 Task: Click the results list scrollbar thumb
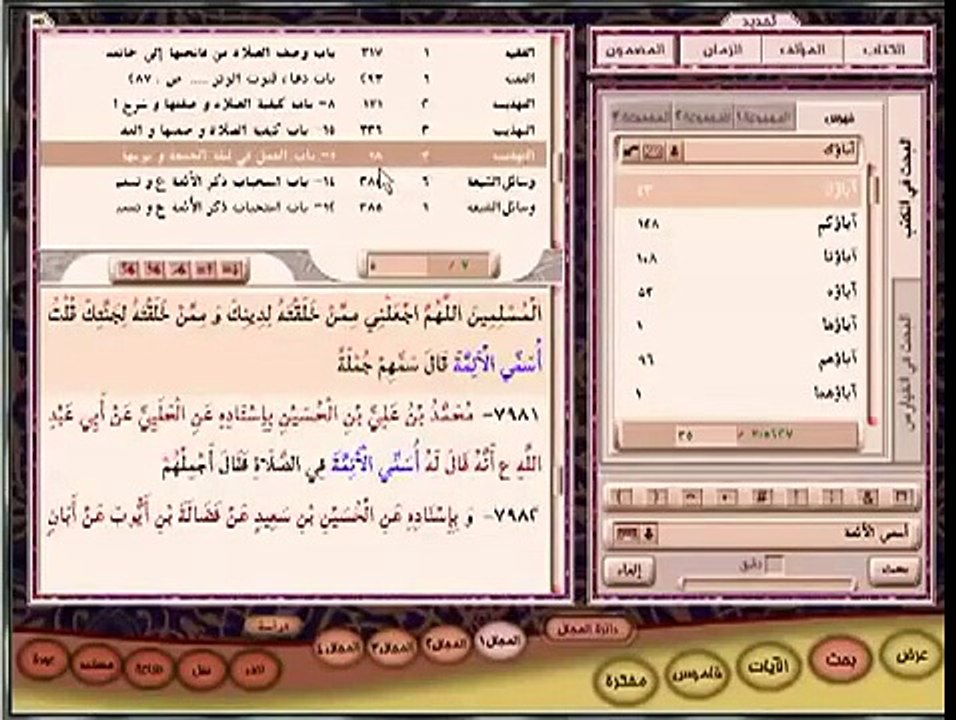[560, 166]
